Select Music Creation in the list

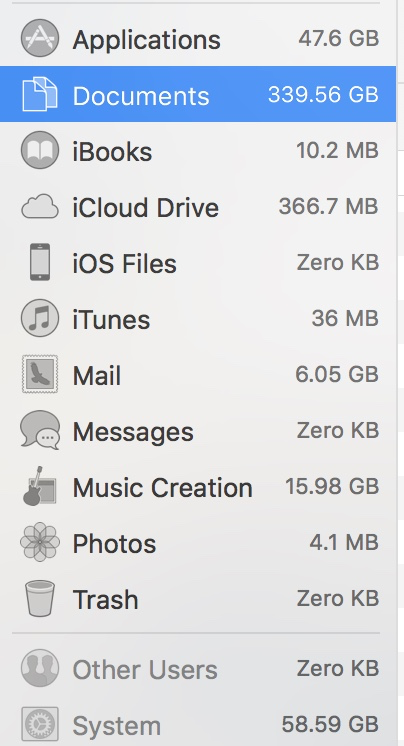198,486
